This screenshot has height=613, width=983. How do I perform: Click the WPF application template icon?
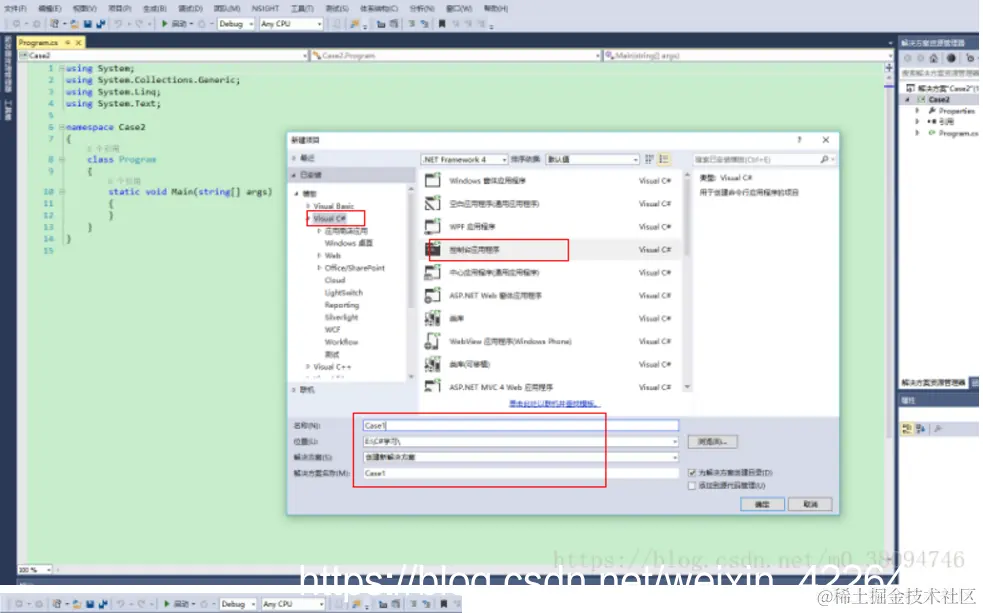pos(433,226)
